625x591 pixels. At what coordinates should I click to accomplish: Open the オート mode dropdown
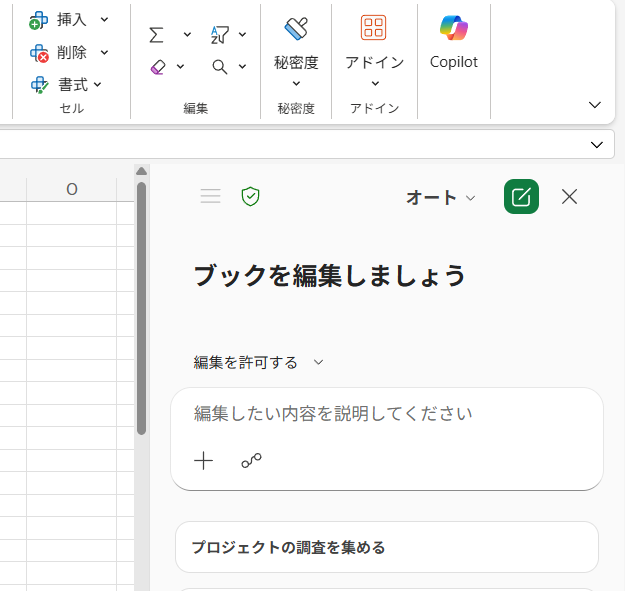coord(441,198)
